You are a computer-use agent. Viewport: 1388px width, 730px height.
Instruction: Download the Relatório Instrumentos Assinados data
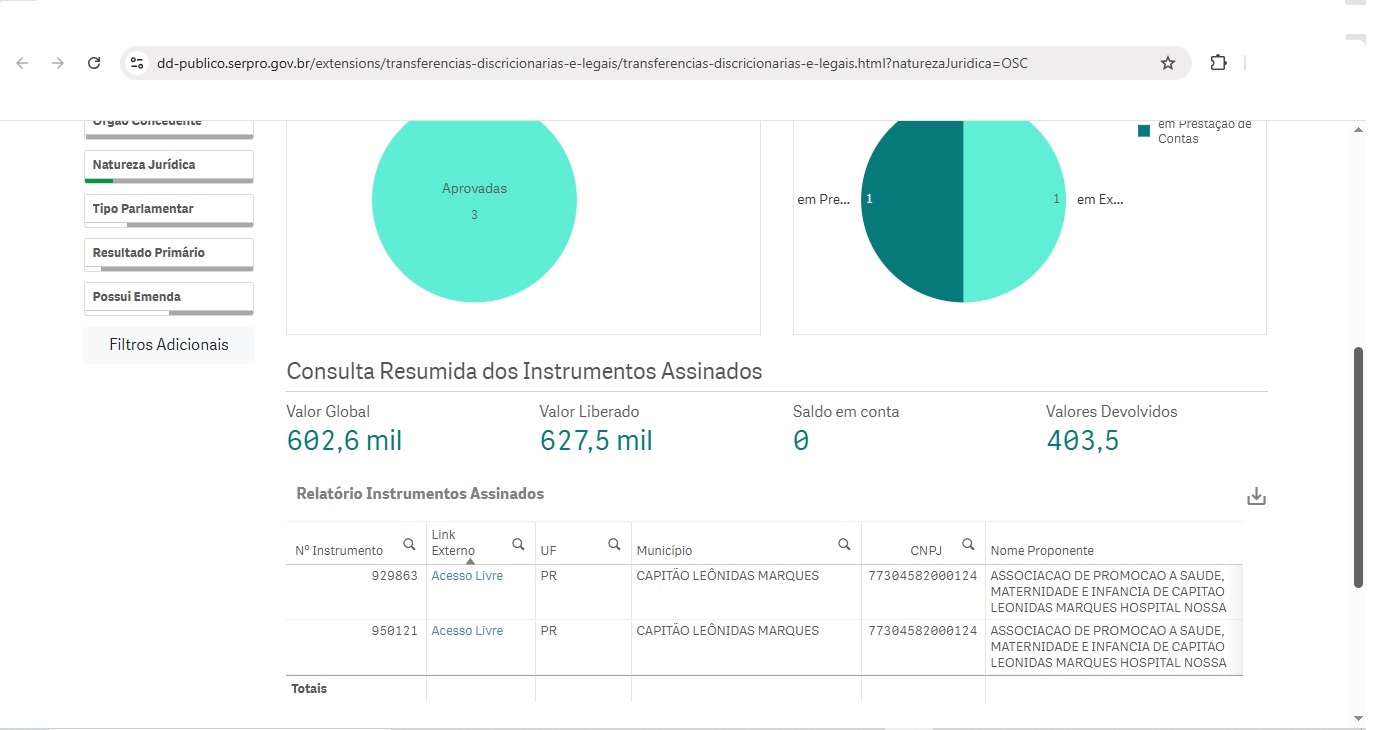pos(1256,496)
